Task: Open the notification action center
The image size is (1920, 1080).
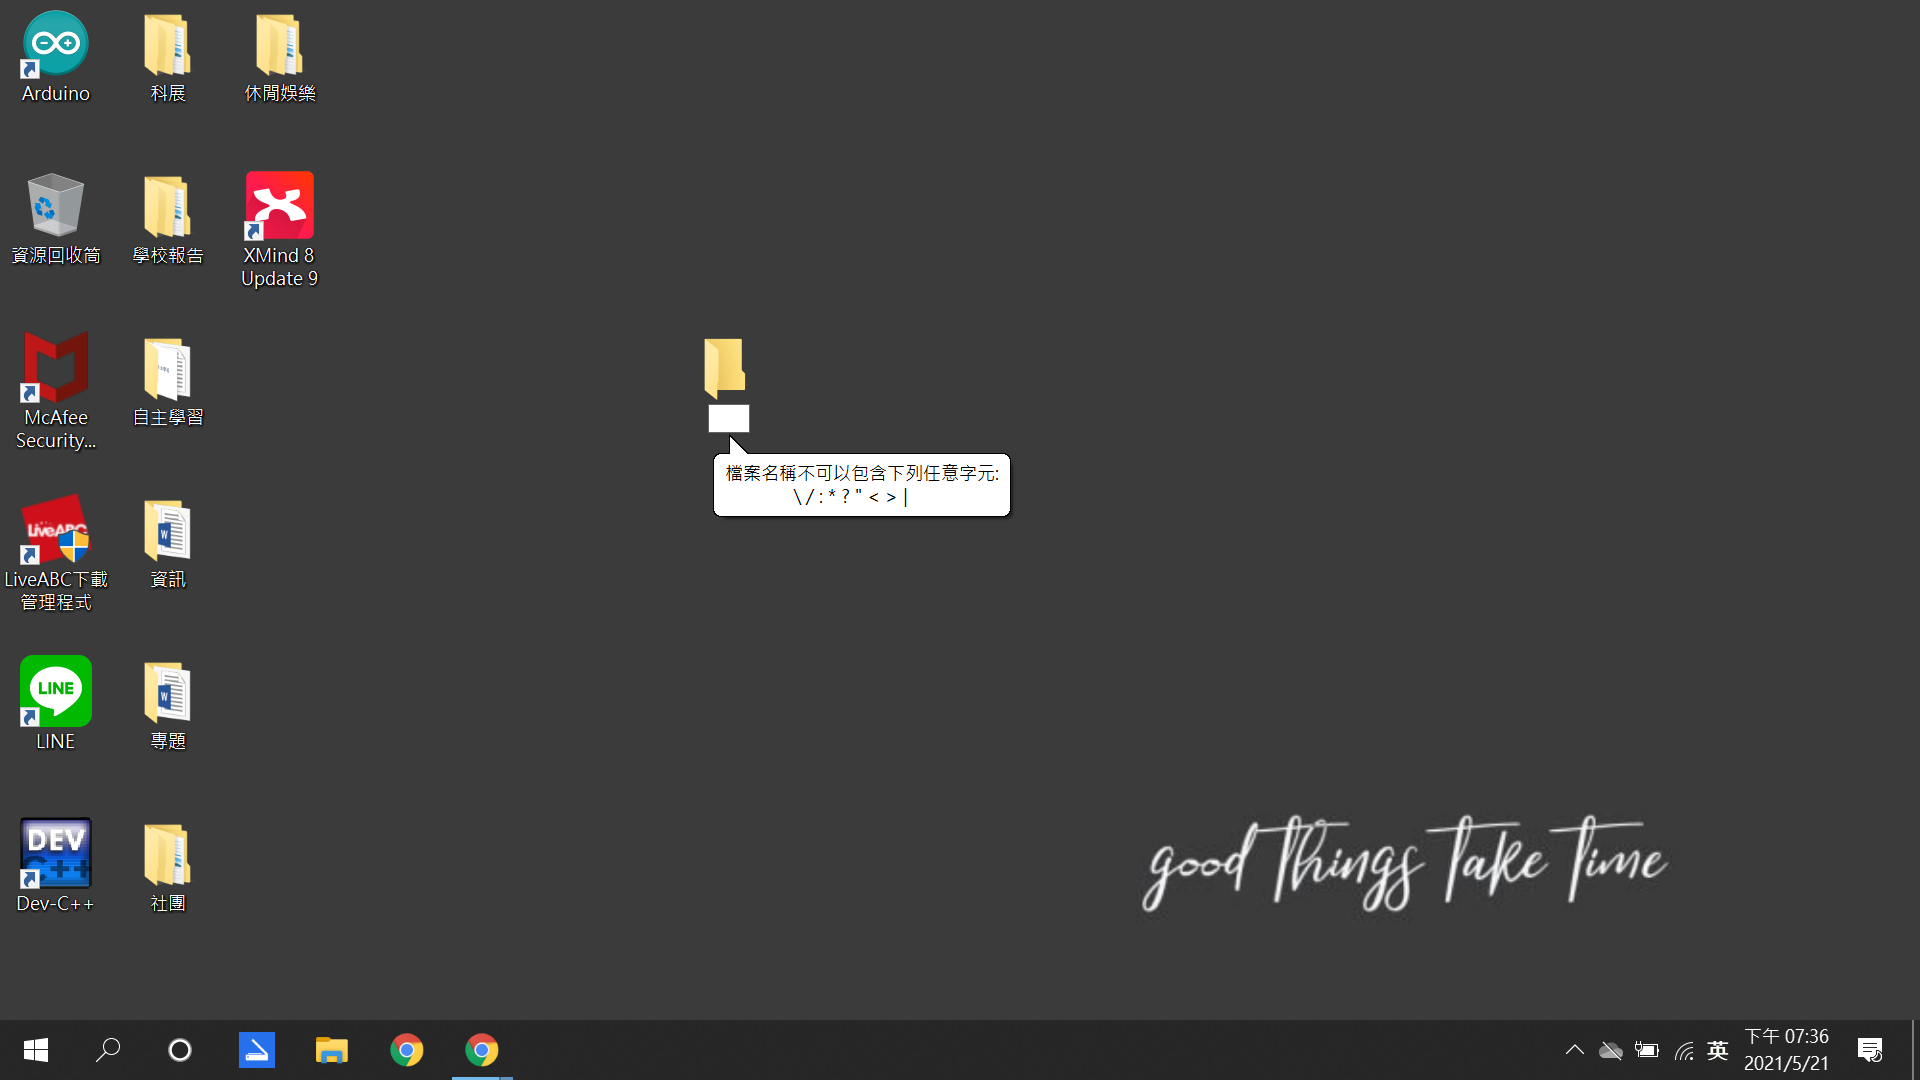Action: 1869,1050
